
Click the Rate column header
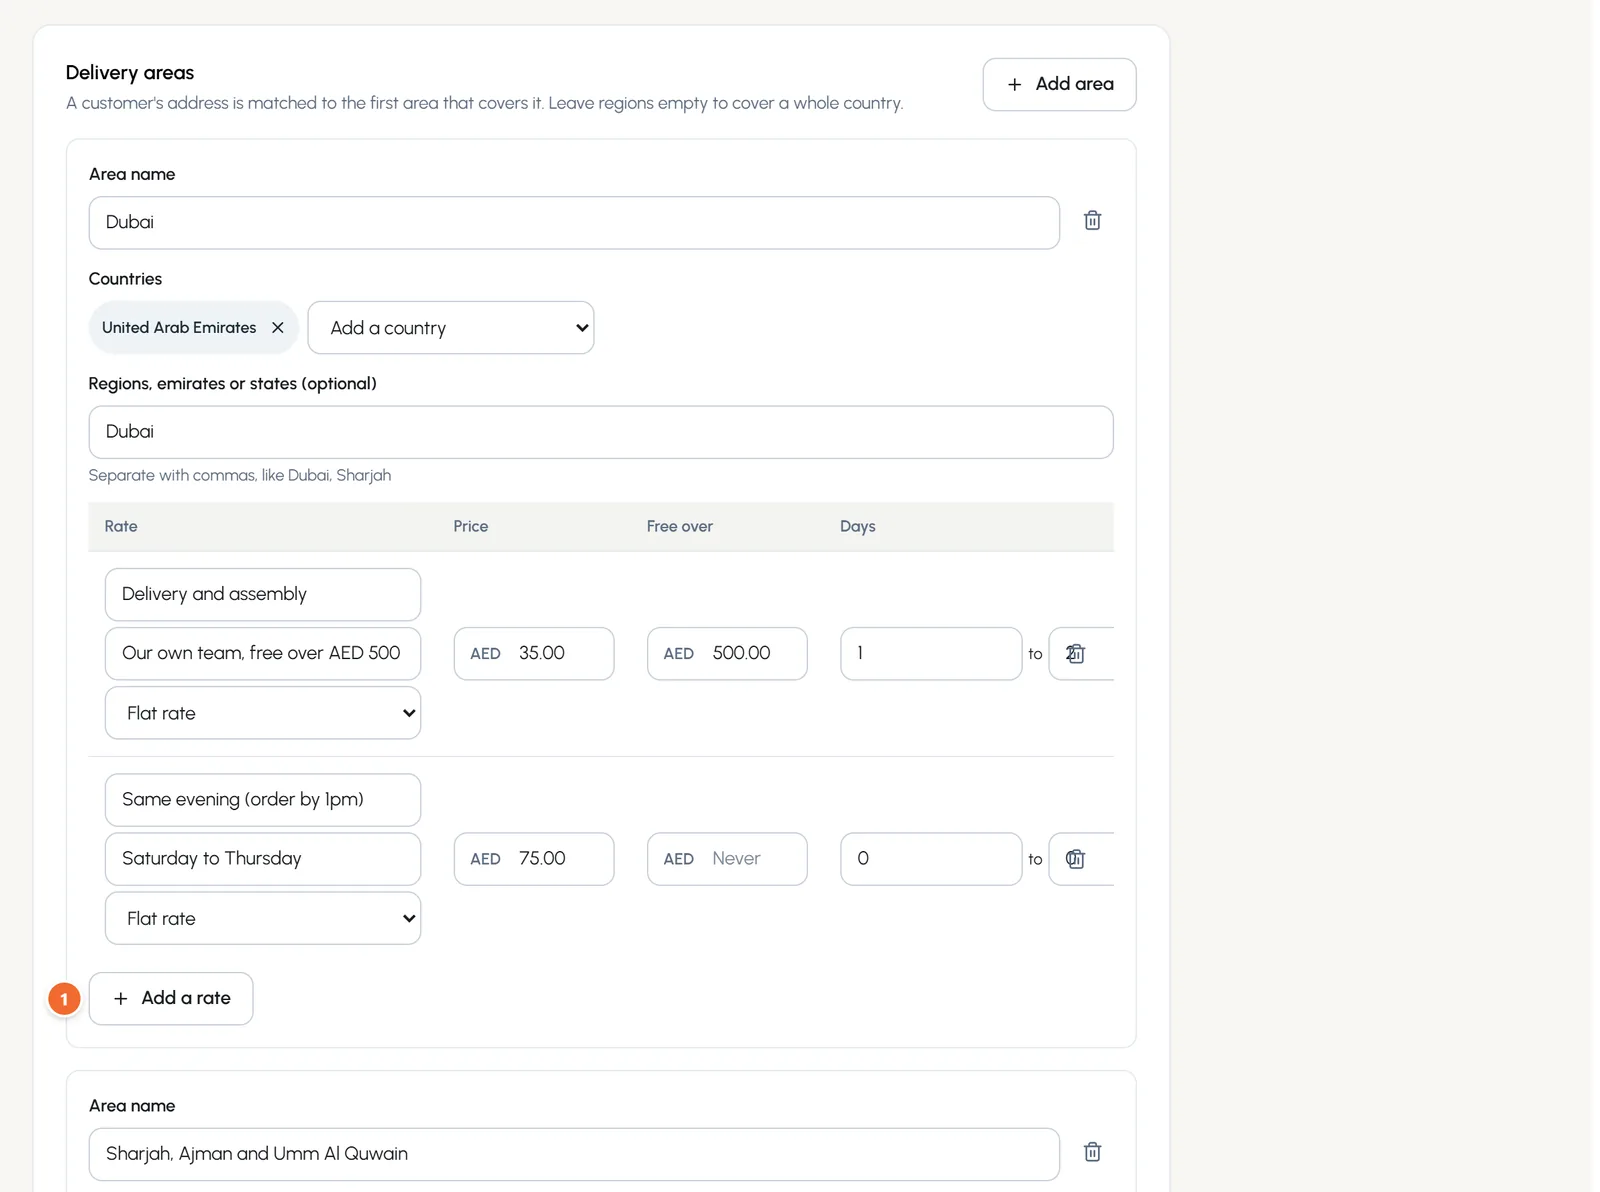[x=121, y=526]
